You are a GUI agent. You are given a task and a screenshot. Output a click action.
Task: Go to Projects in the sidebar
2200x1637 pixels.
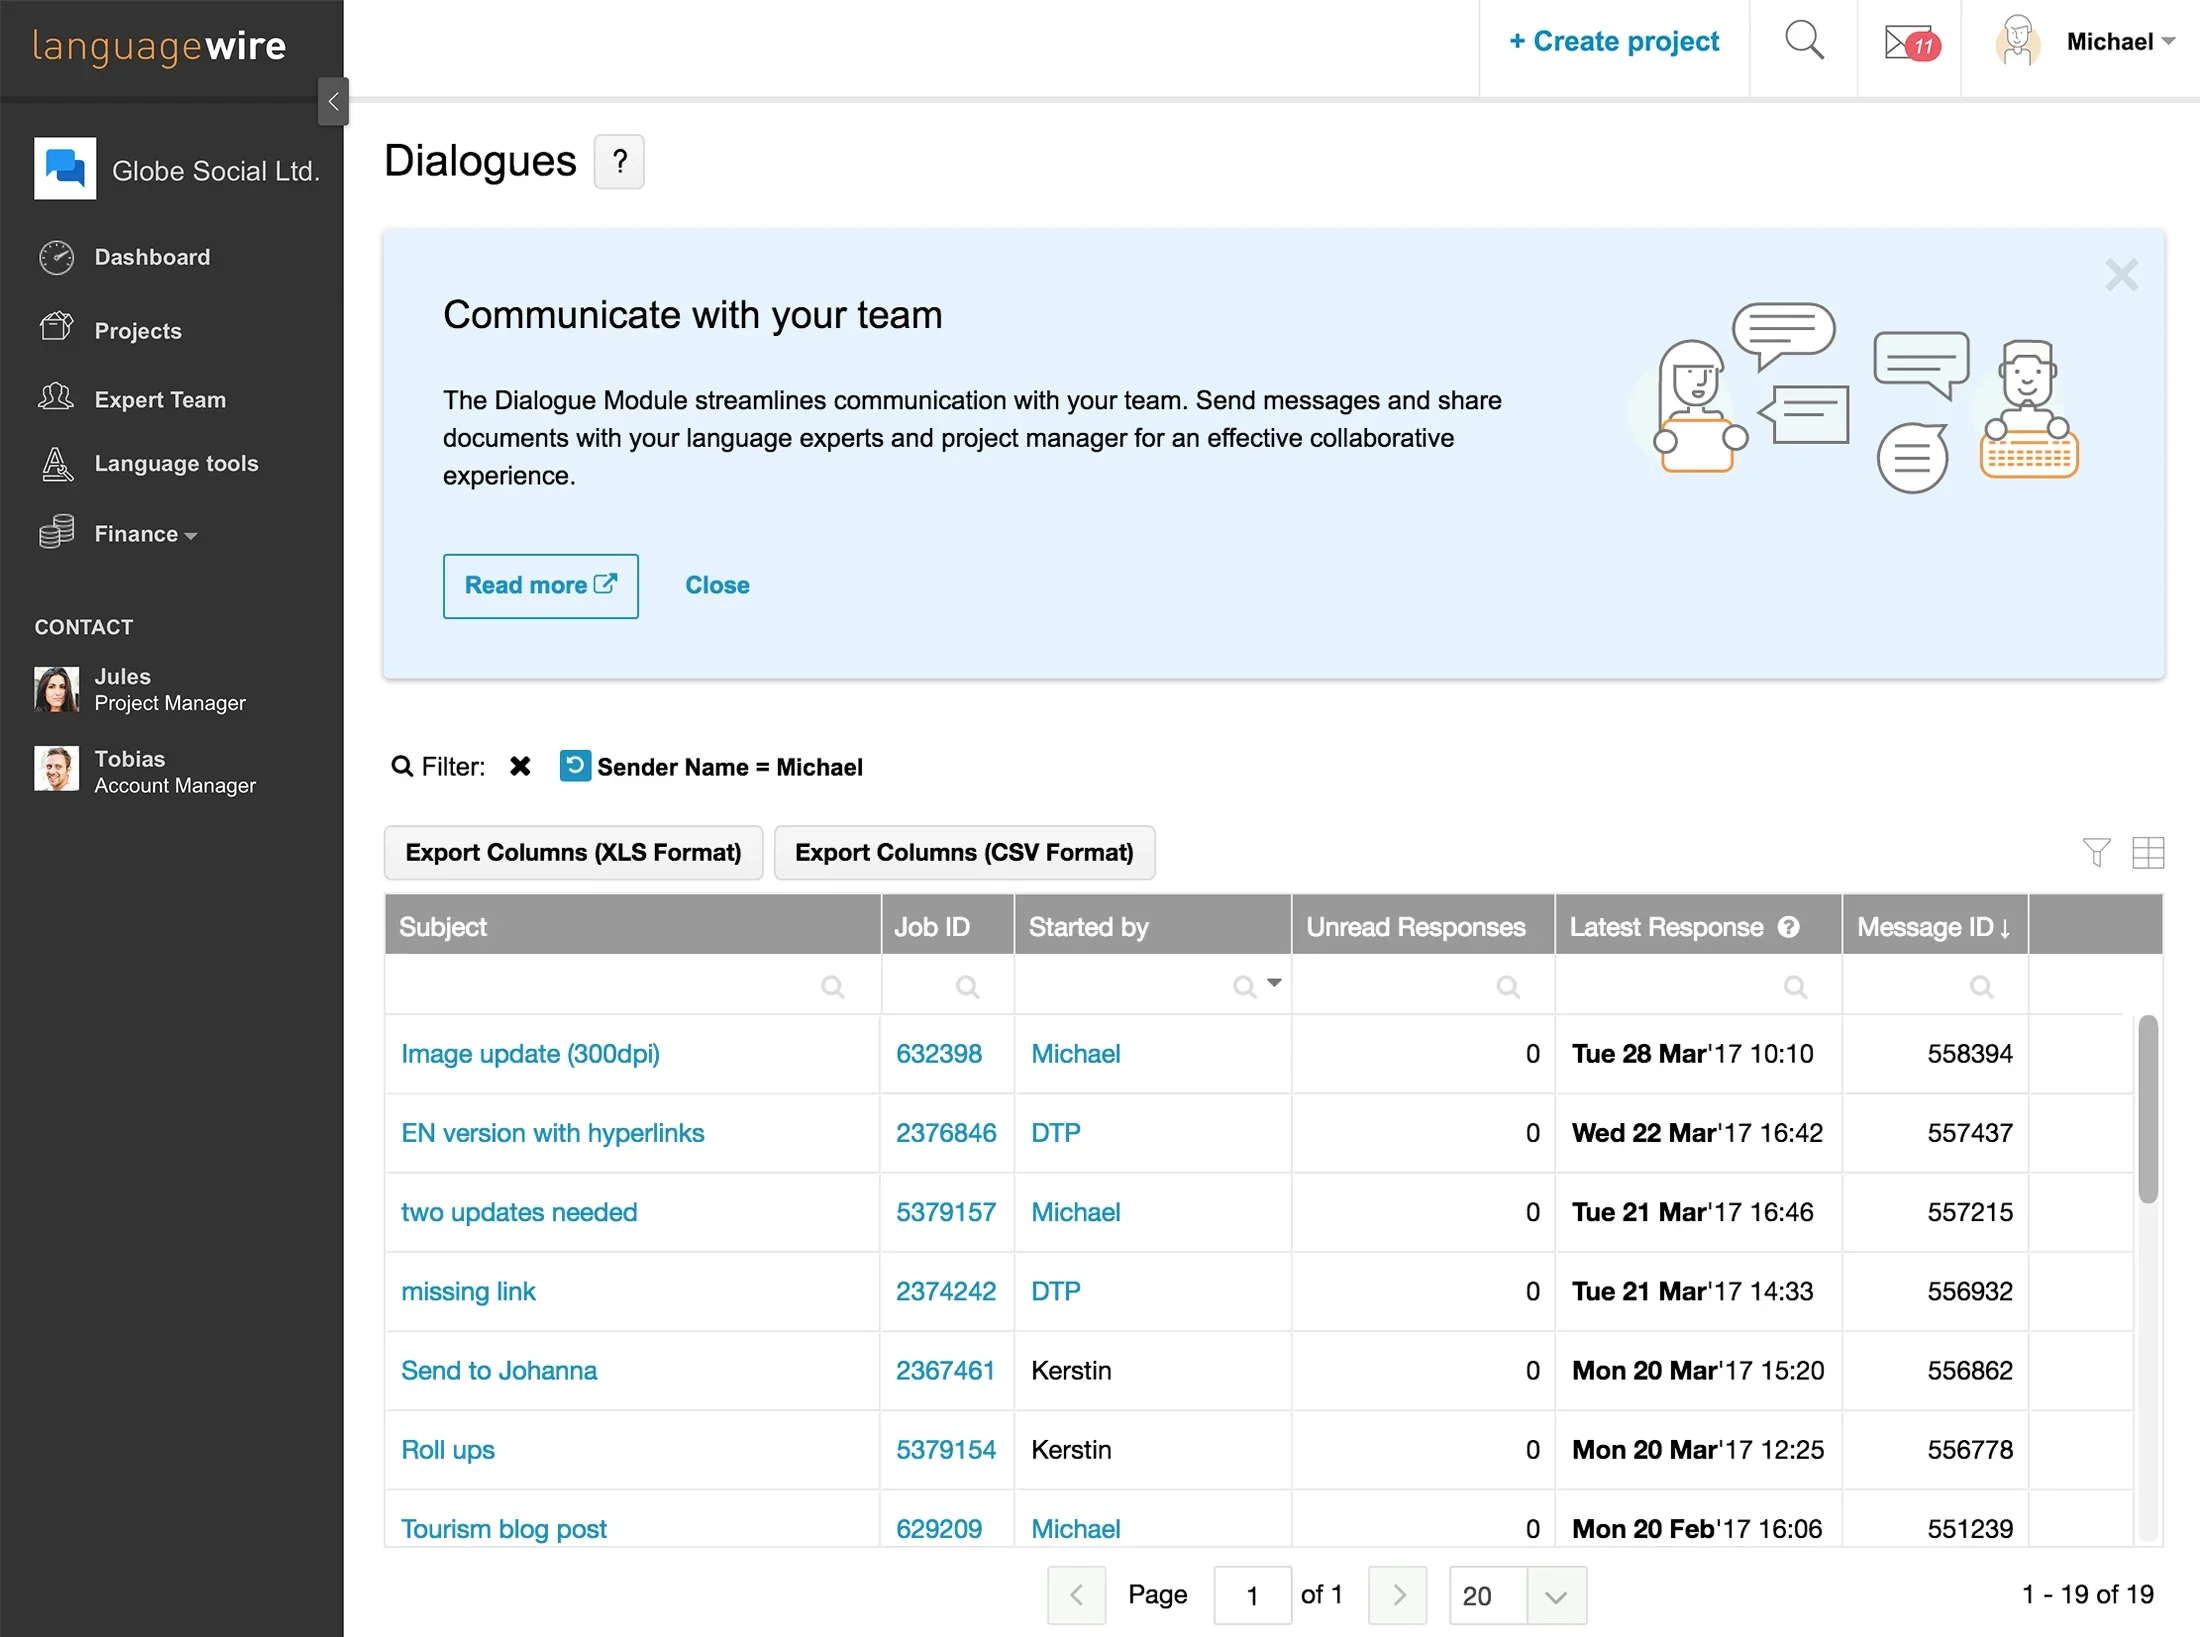(138, 331)
